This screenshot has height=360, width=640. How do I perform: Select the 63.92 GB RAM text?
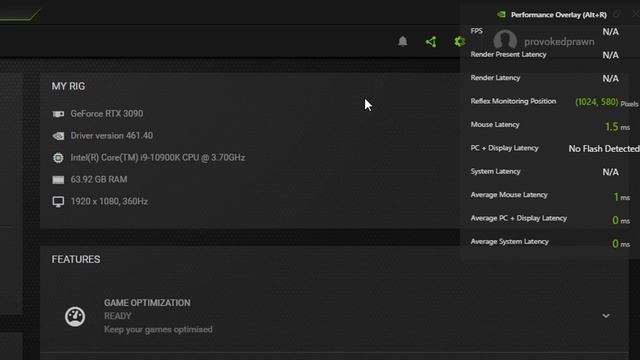pos(99,179)
